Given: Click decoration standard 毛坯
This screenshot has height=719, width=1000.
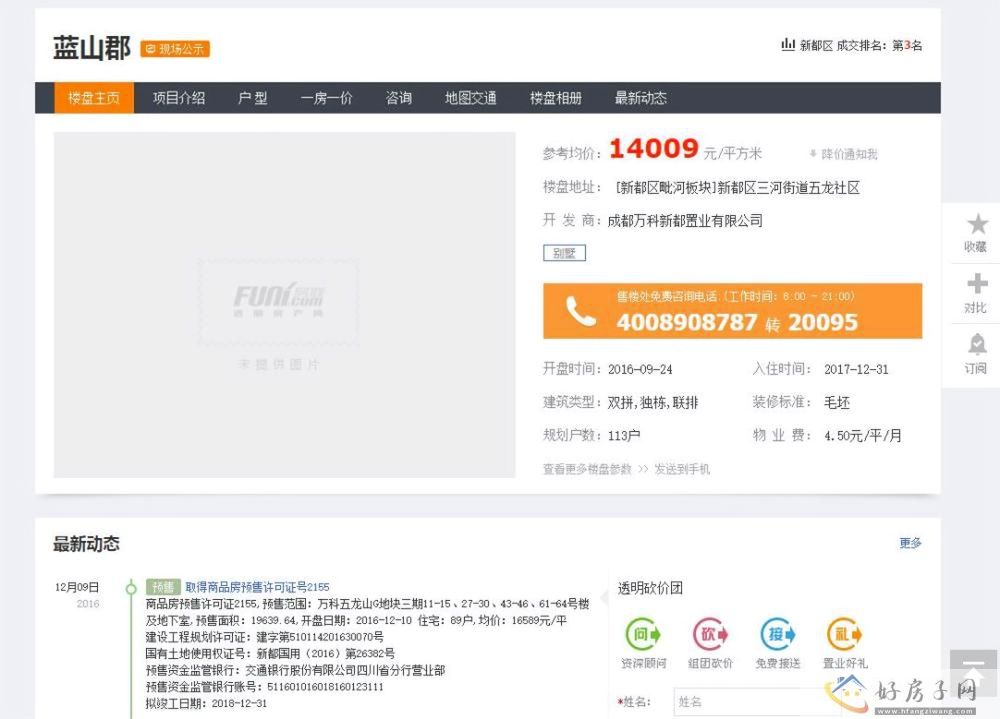Looking at the screenshot, I should point(837,403).
